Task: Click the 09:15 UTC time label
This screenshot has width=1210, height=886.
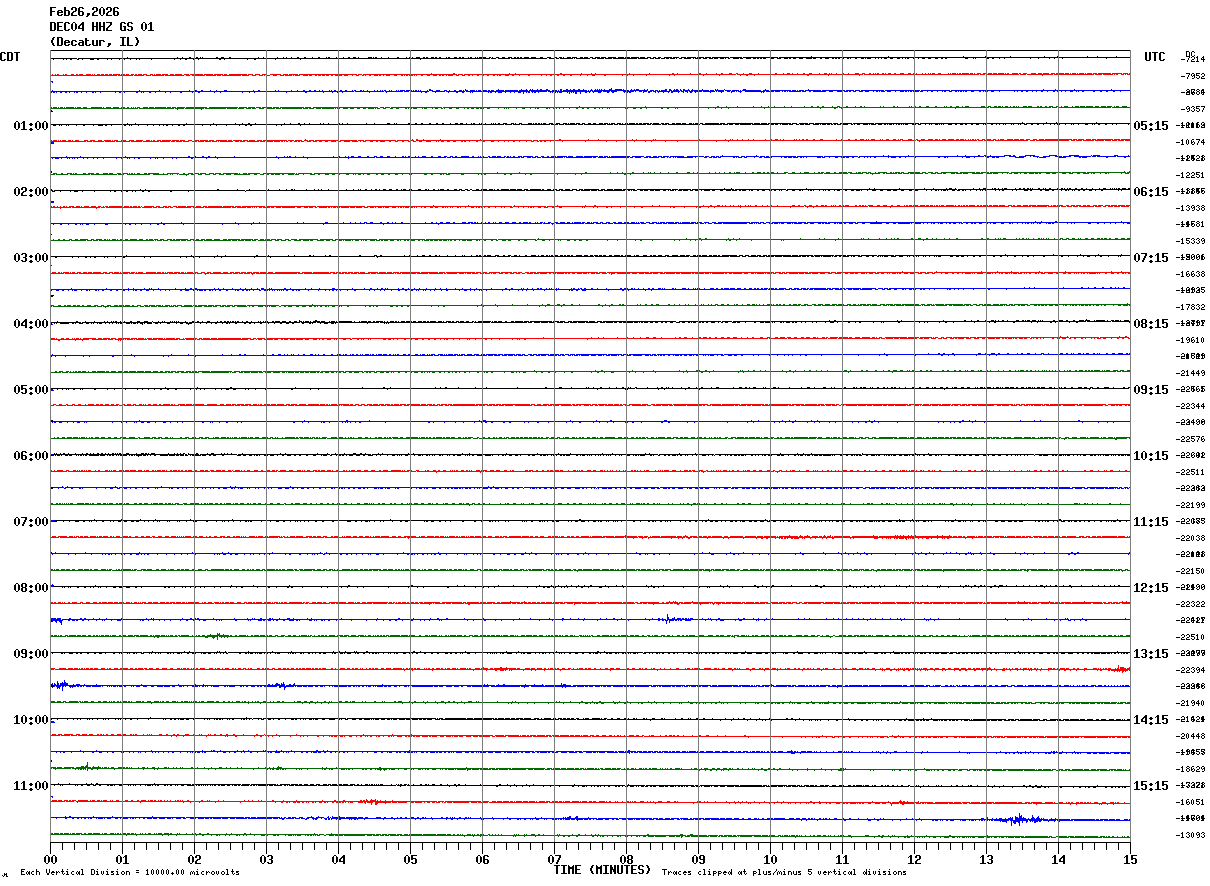Action: coord(1150,389)
